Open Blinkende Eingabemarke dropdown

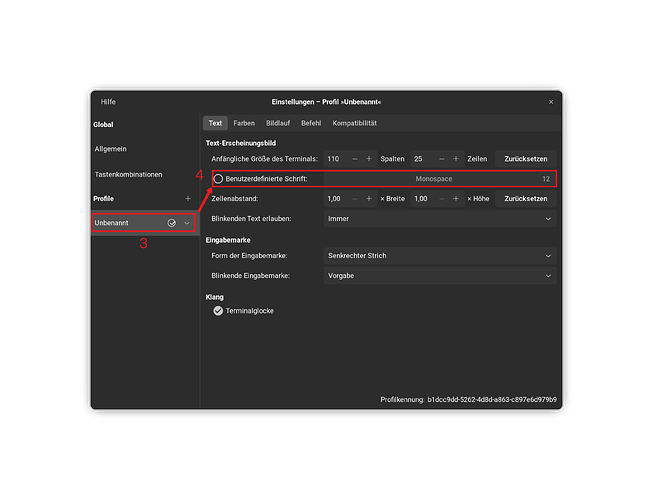point(440,276)
